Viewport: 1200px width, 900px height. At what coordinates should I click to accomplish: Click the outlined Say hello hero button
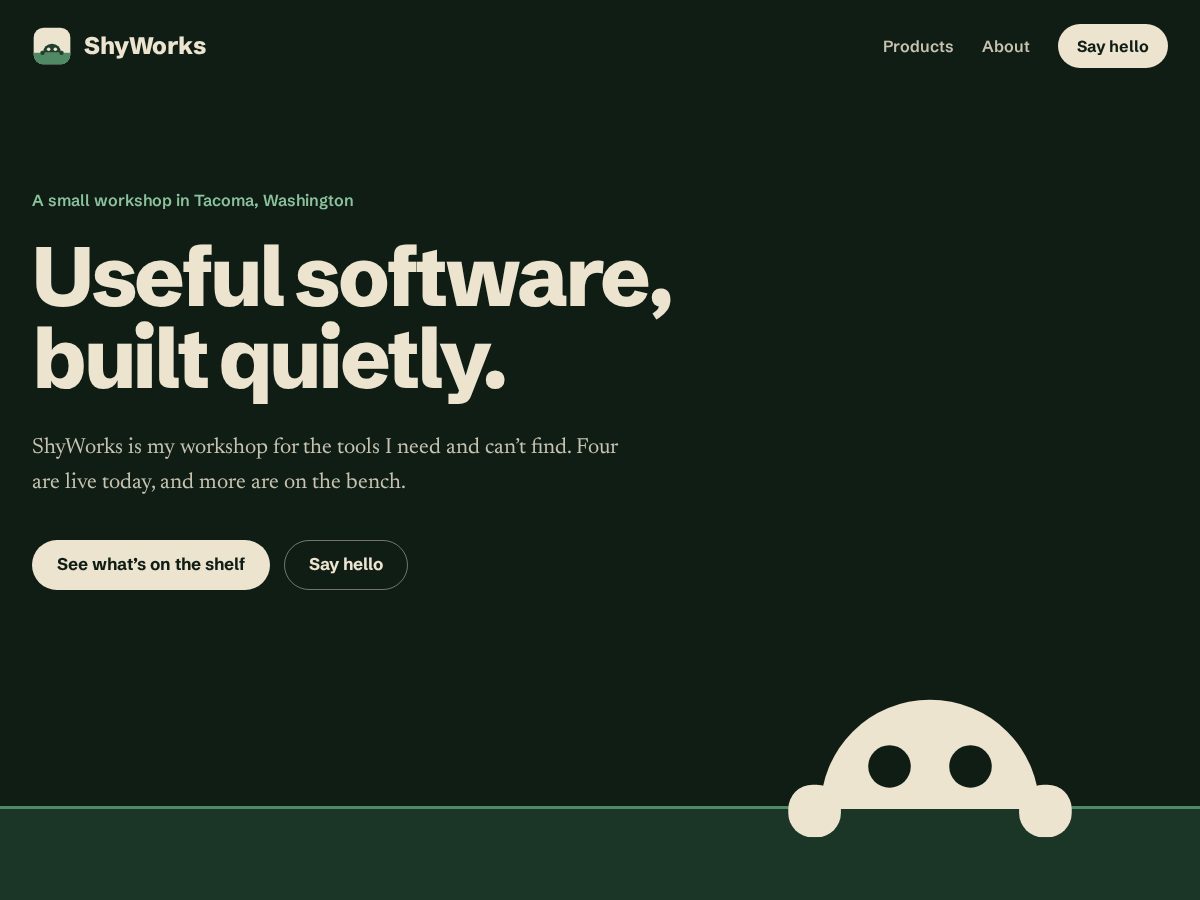(346, 565)
